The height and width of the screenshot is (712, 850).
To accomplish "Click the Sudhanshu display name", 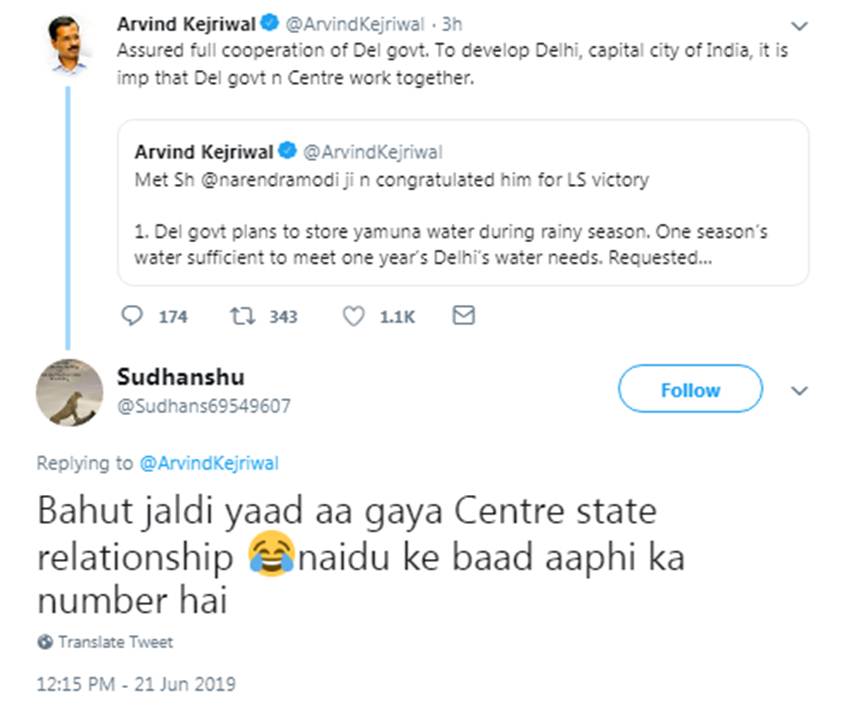I will (x=180, y=377).
